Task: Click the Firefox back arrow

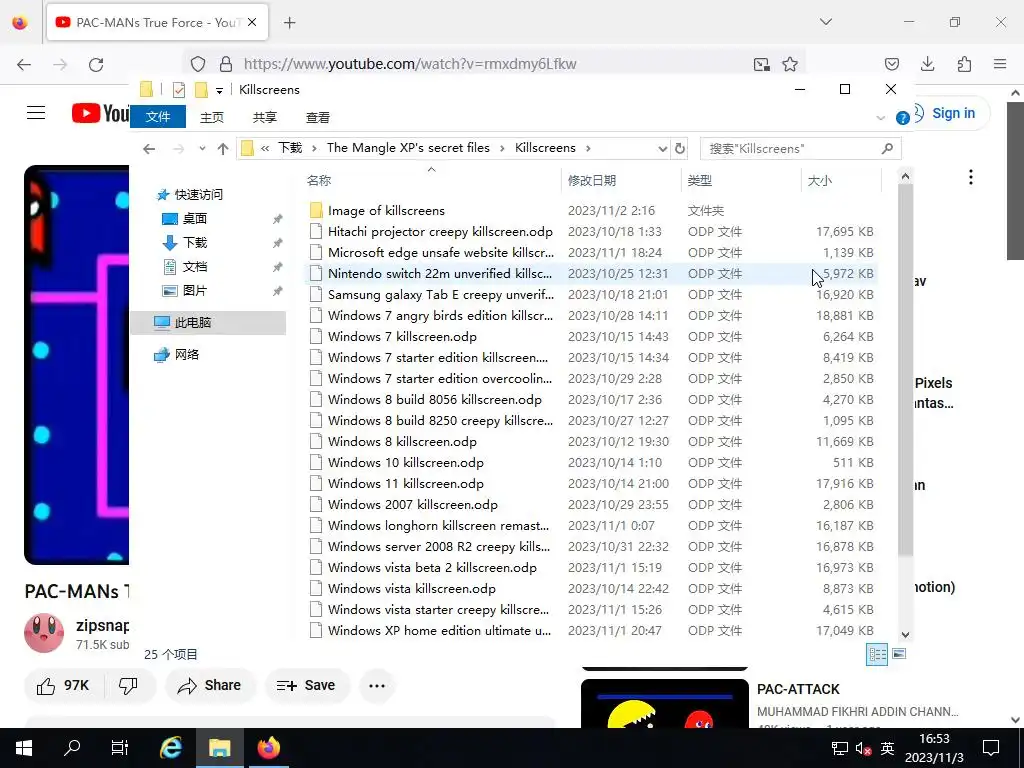Action: point(24,64)
